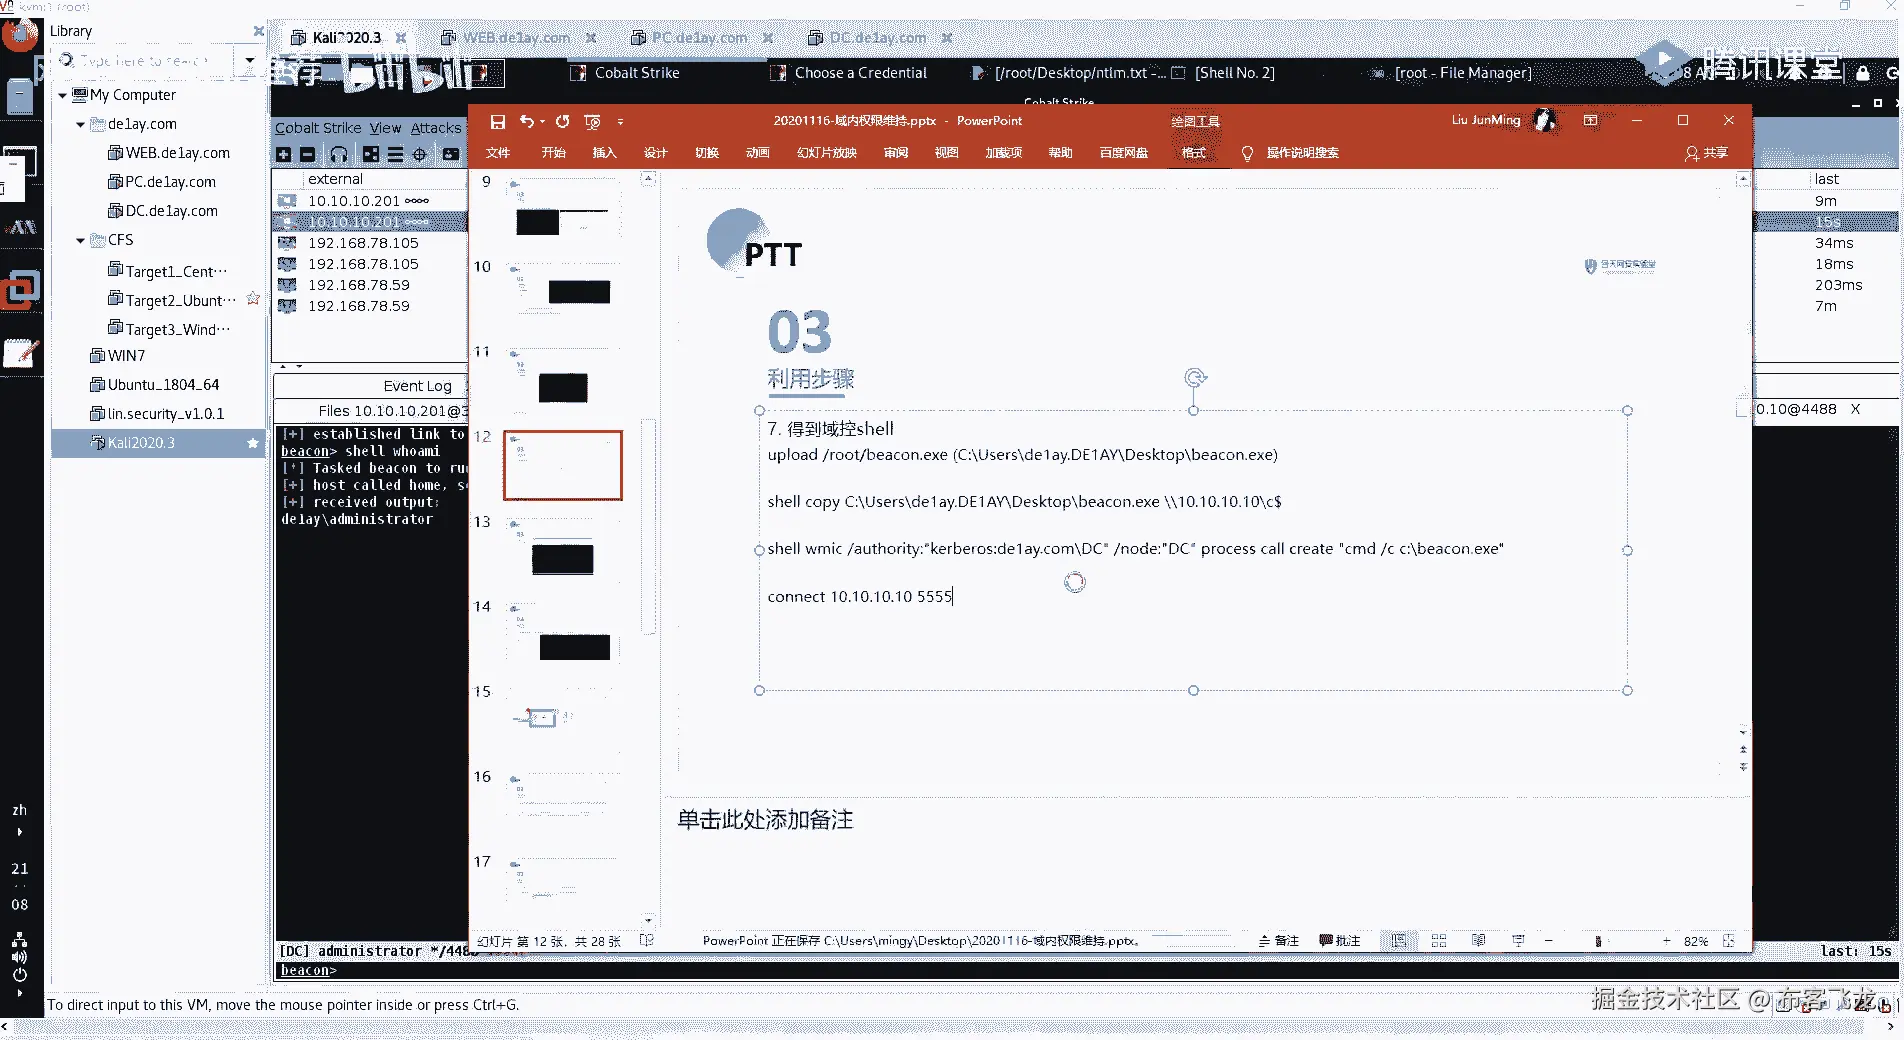Open the ribbon display options icon

[1590, 121]
